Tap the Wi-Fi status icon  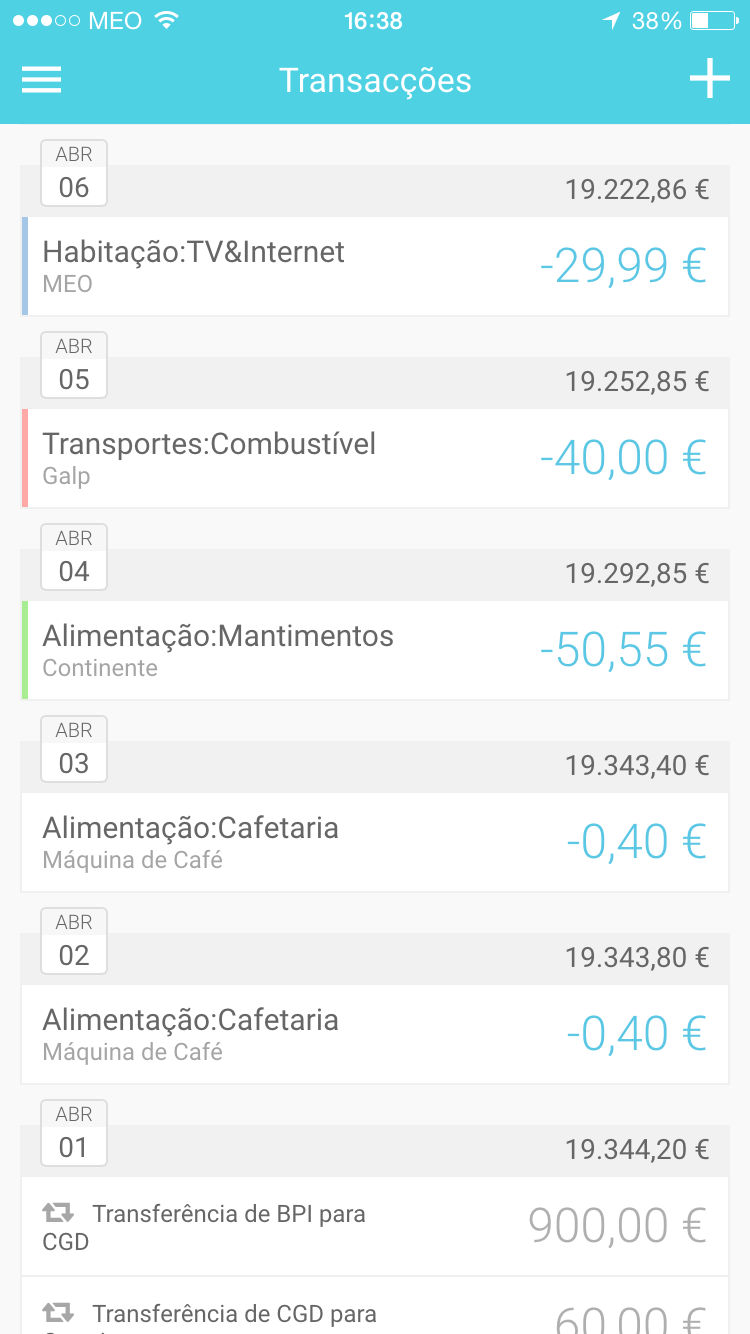[167, 20]
